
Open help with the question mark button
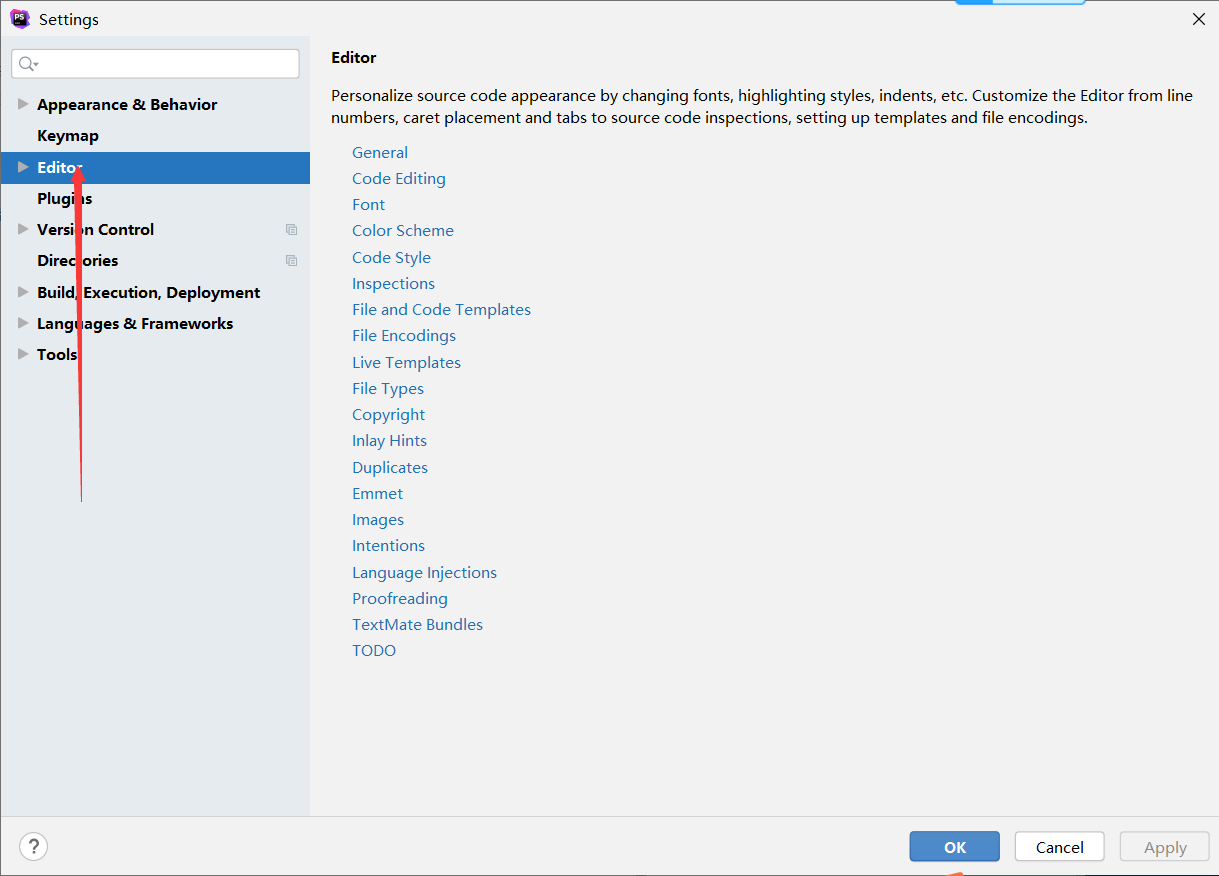34,847
